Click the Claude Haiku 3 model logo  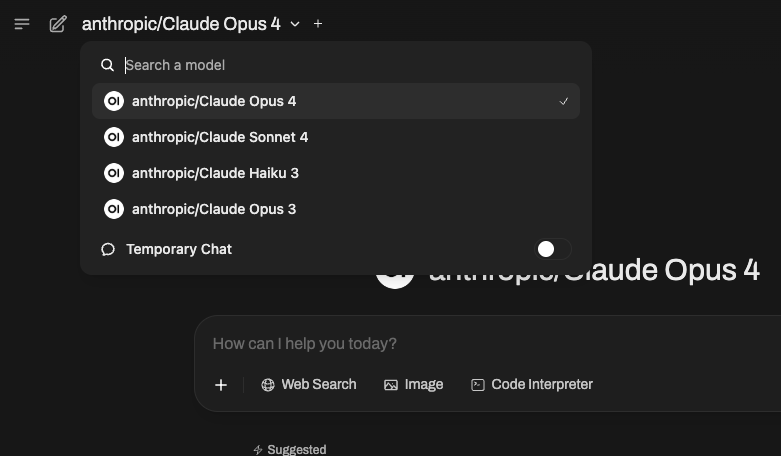[114, 173]
